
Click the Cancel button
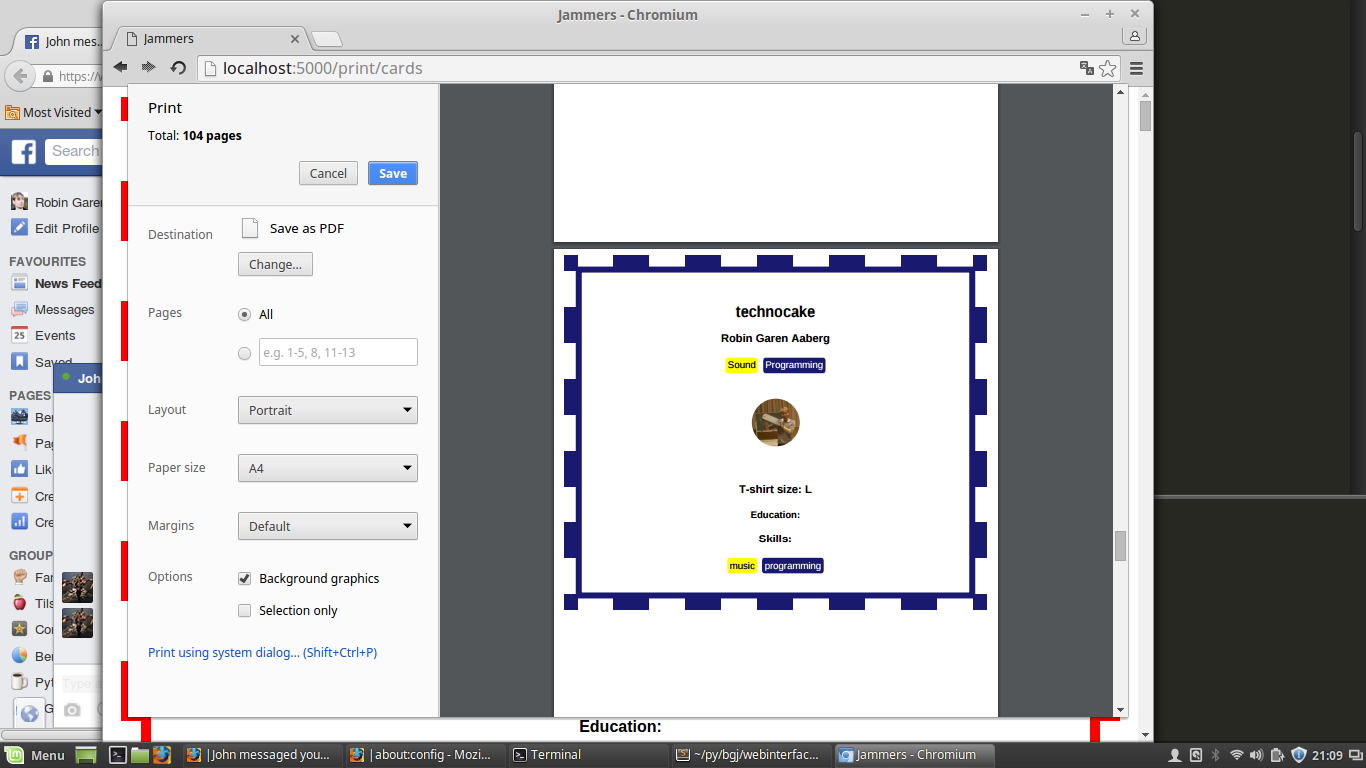328,173
